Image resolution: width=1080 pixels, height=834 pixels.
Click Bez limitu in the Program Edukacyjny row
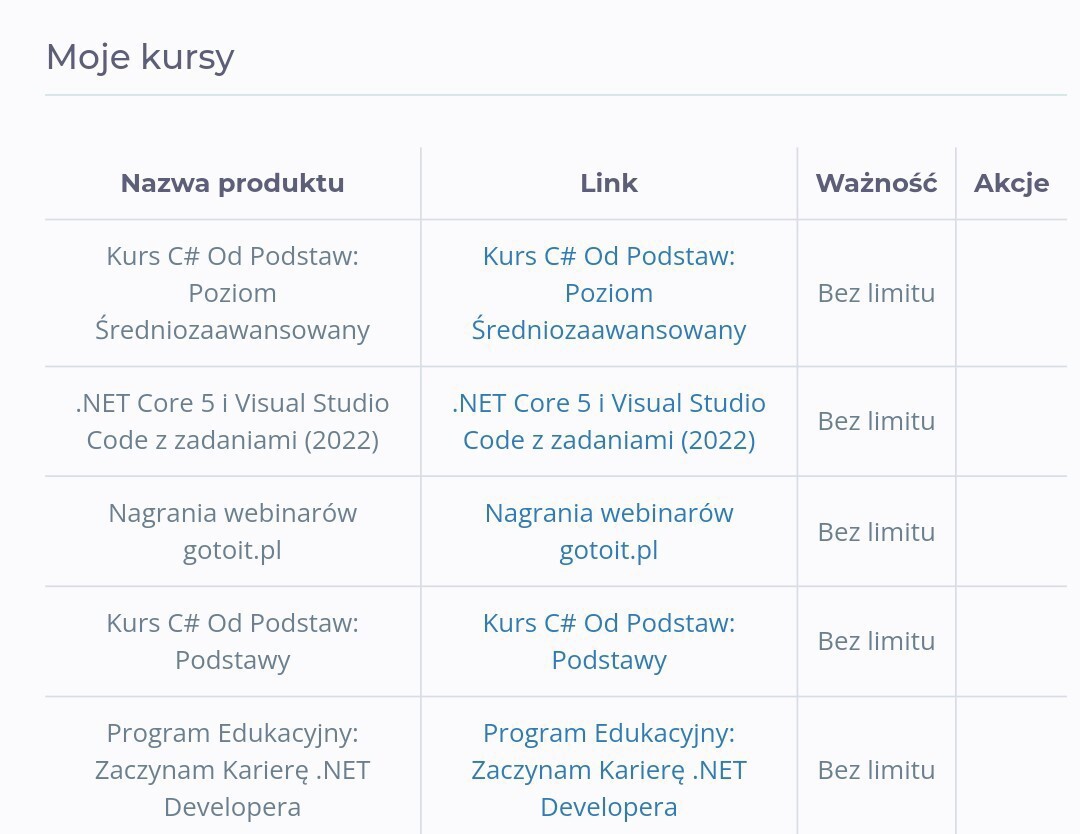[x=876, y=770]
